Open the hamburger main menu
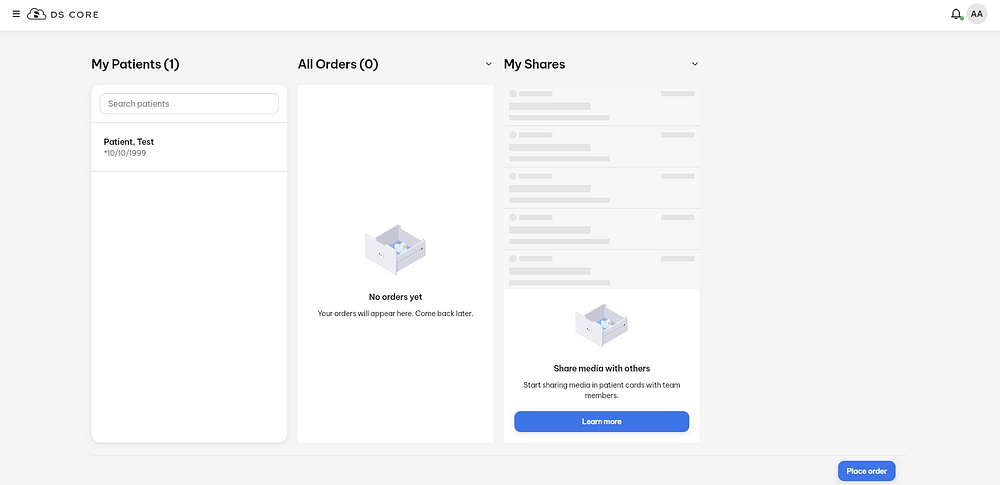This screenshot has width=1000, height=485. pyautogui.click(x=16, y=14)
